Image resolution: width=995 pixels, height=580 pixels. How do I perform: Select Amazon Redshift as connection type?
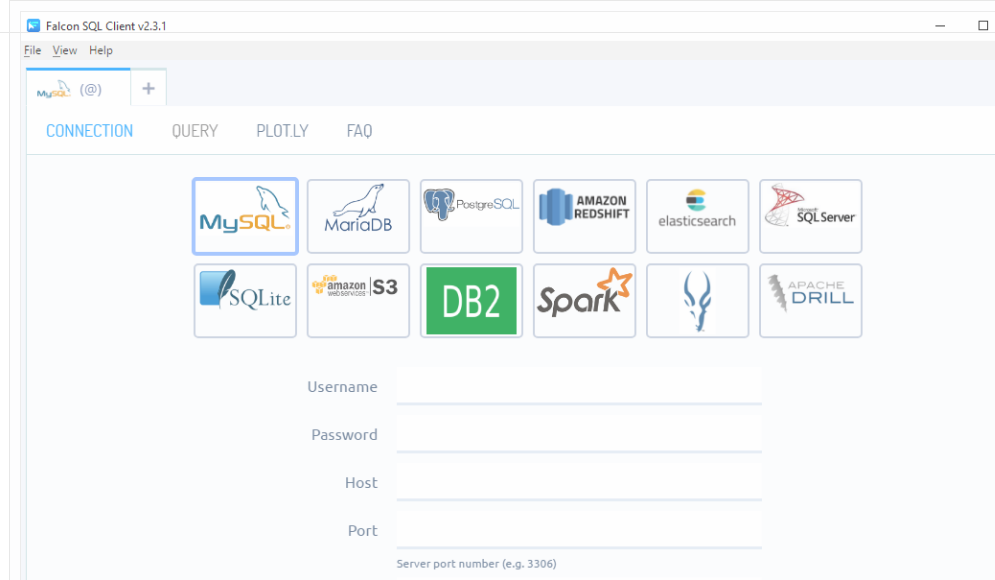[584, 216]
